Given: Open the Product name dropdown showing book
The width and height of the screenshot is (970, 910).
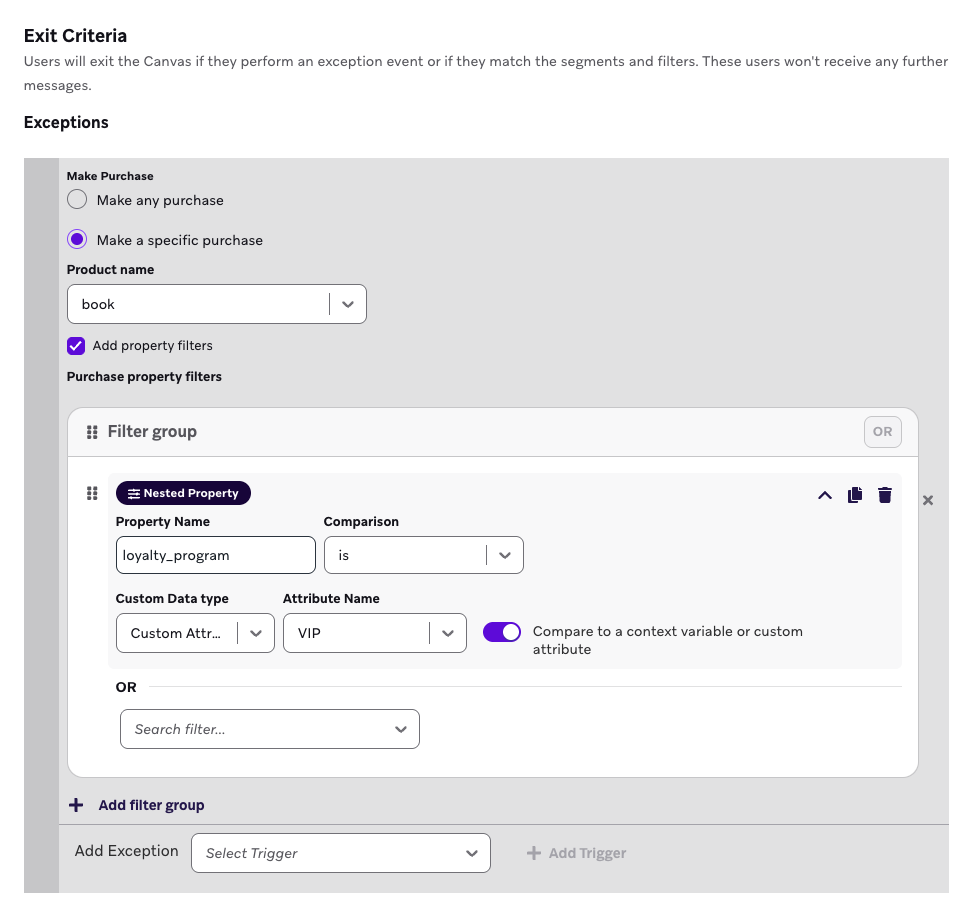Looking at the screenshot, I should pos(216,304).
